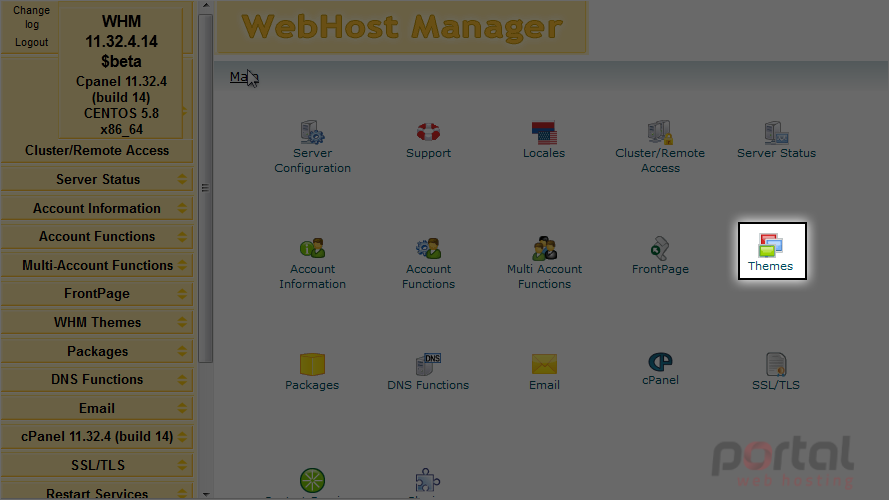Click the WHM 11.32.4.14 version text
The height and width of the screenshot is (500, 889).
coord(121,41)
